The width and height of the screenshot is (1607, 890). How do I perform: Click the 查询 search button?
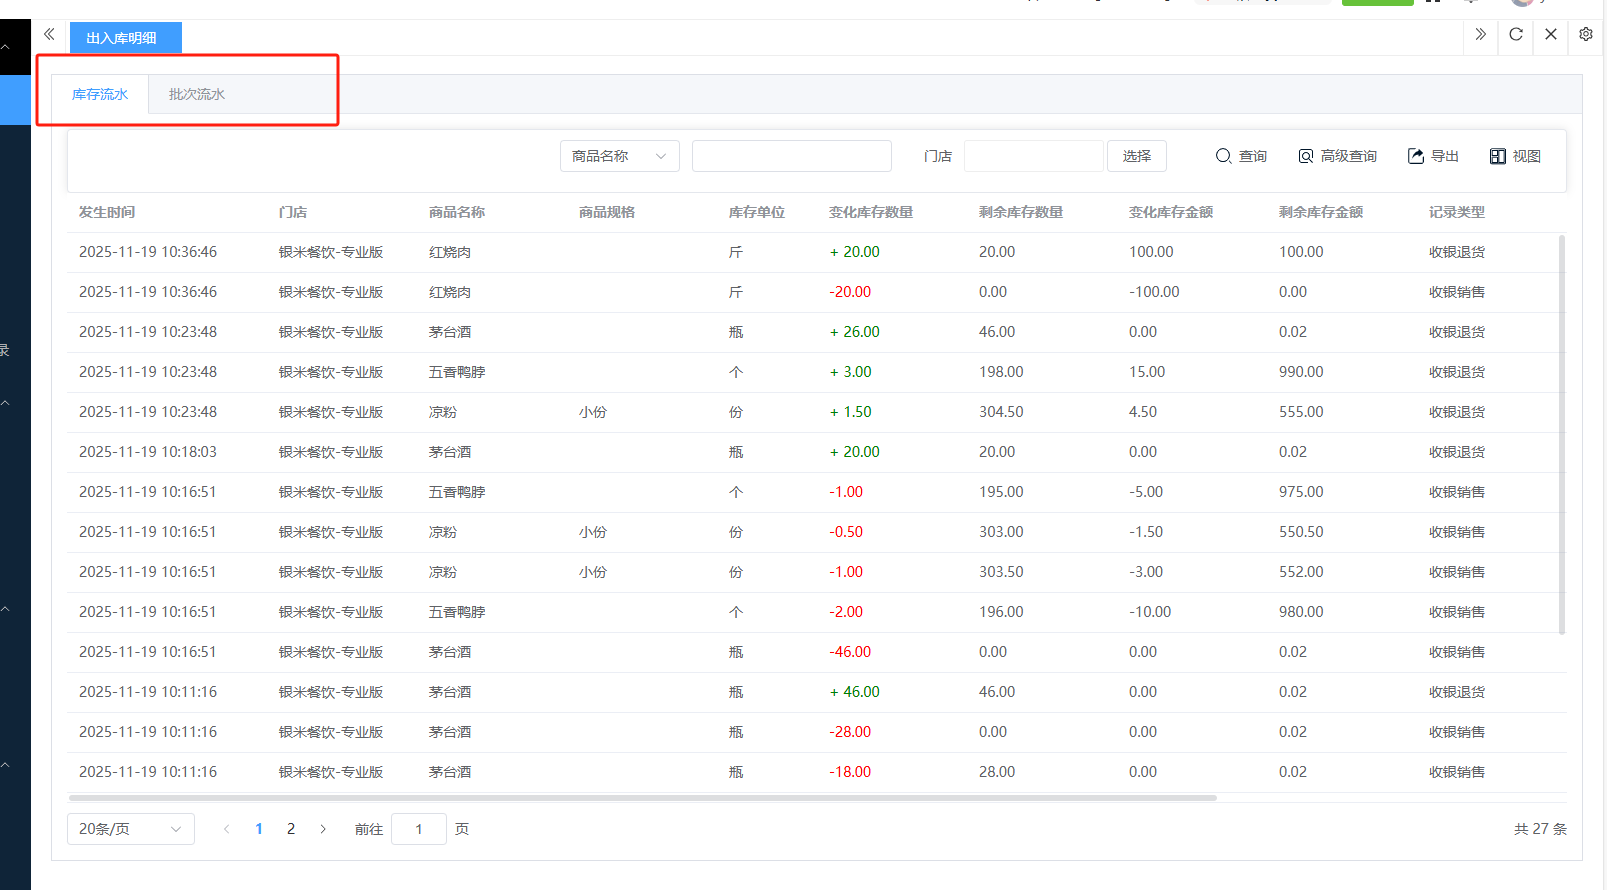coord(1241,157)
